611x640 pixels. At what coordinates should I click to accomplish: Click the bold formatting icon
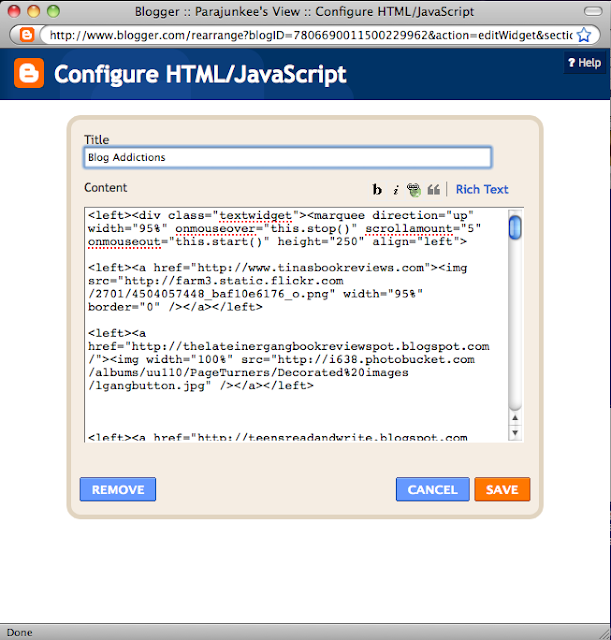[377, 189]
